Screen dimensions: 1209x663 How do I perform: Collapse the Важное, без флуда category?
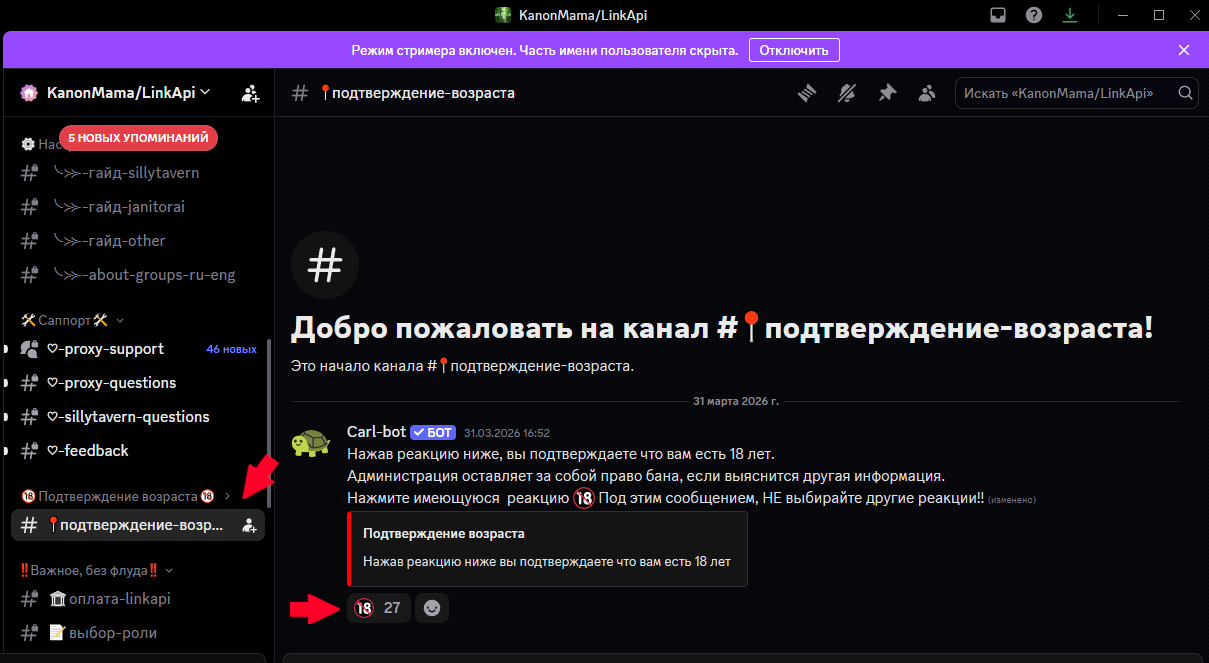coord(96,570)
